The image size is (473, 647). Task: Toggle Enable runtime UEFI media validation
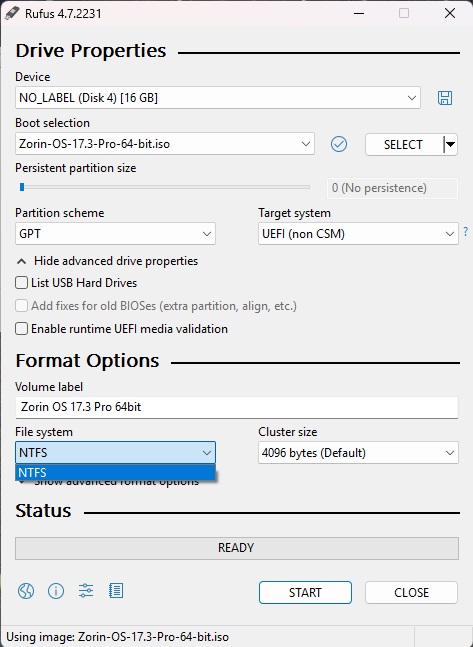click(x=21, y=329)
